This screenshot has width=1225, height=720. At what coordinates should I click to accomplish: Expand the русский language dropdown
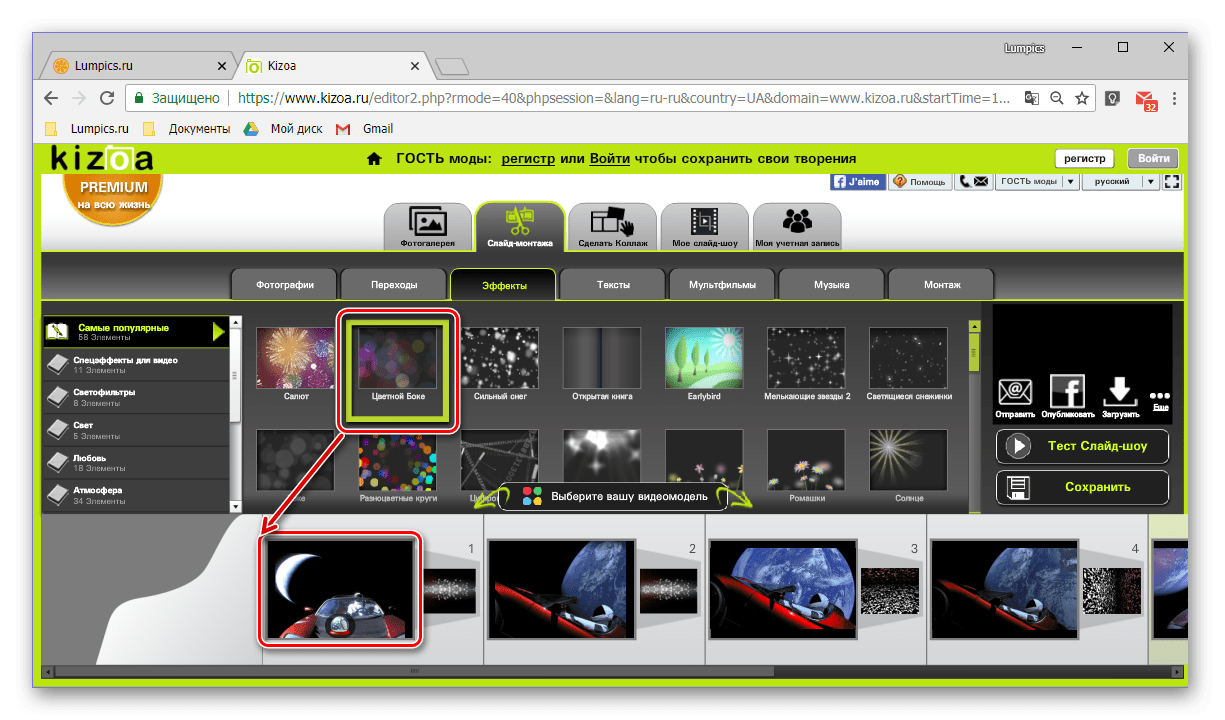[1121, 181]
